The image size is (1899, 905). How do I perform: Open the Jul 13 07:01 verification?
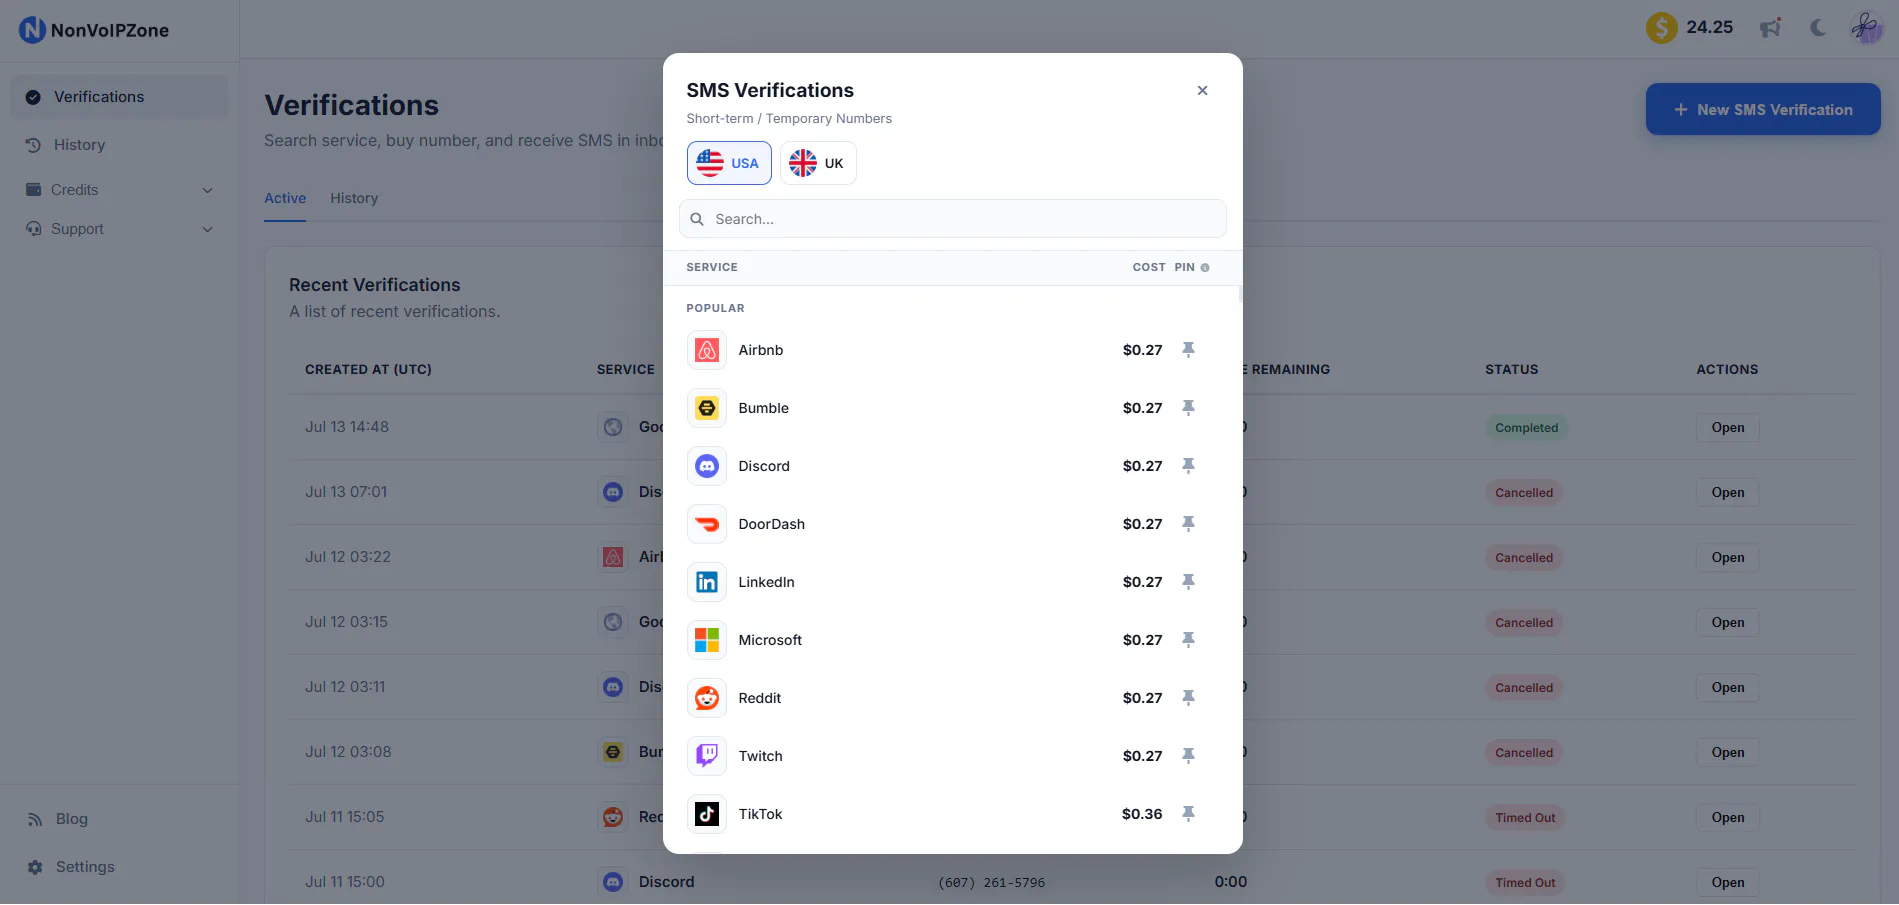click(1727, 493)
